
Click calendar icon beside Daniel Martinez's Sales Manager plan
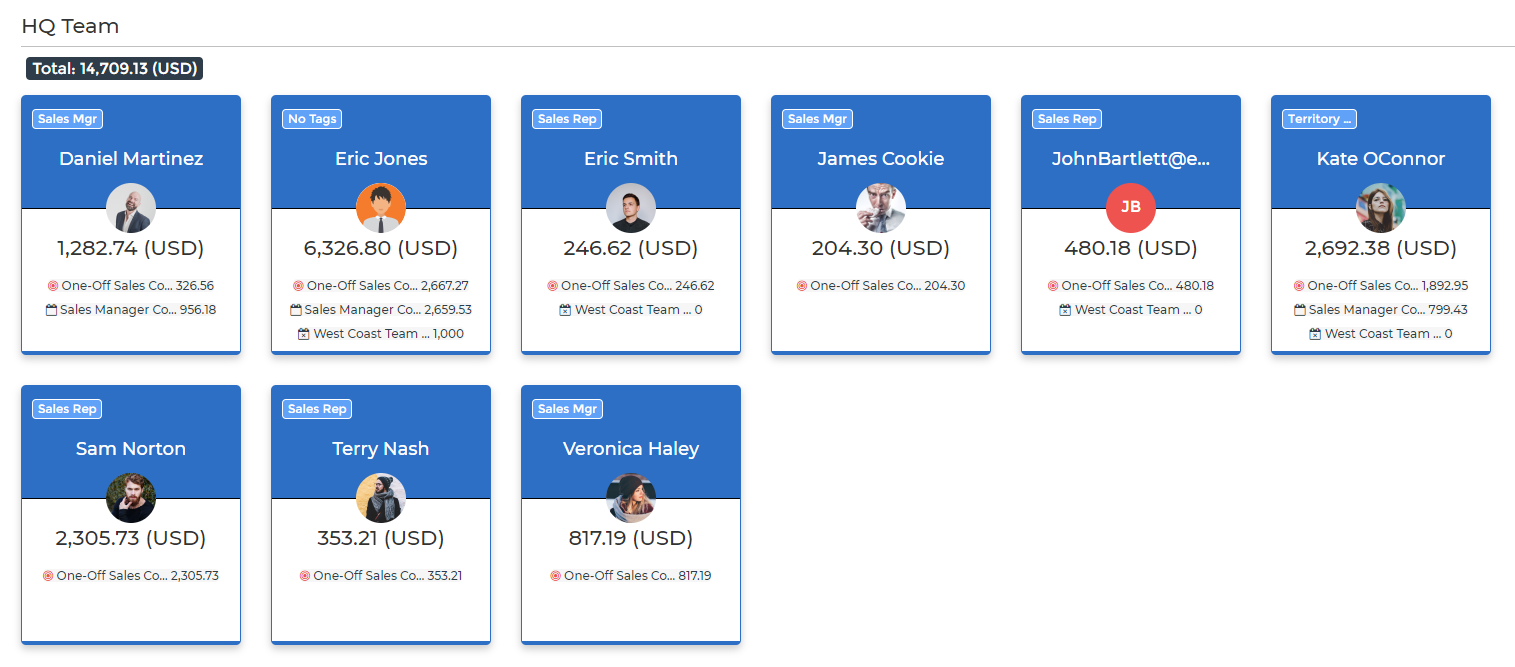52,310
